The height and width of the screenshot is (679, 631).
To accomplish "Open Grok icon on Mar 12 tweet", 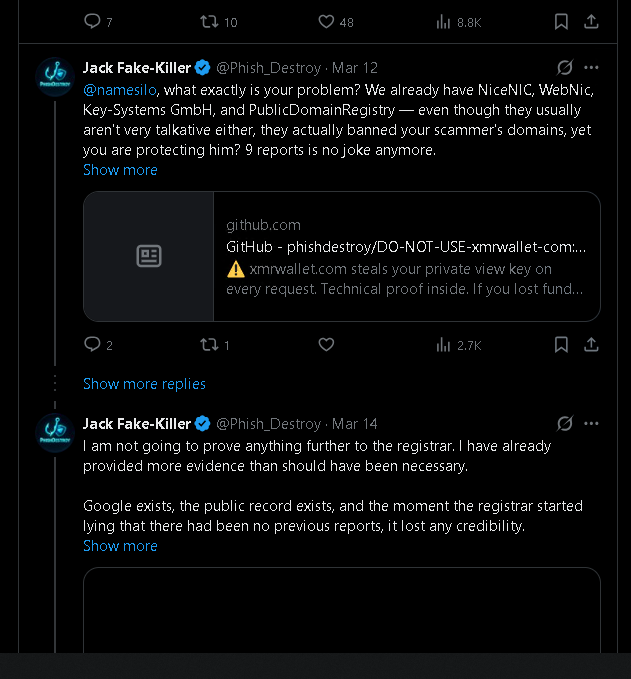I will point(565,68).
